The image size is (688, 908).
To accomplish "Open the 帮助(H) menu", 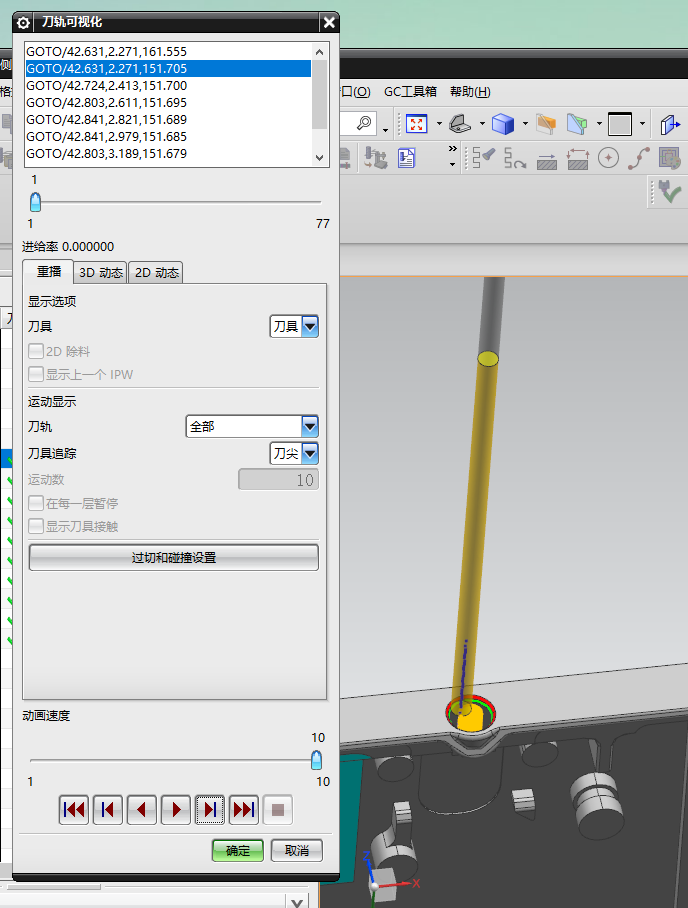I will [x=470, y=91].
